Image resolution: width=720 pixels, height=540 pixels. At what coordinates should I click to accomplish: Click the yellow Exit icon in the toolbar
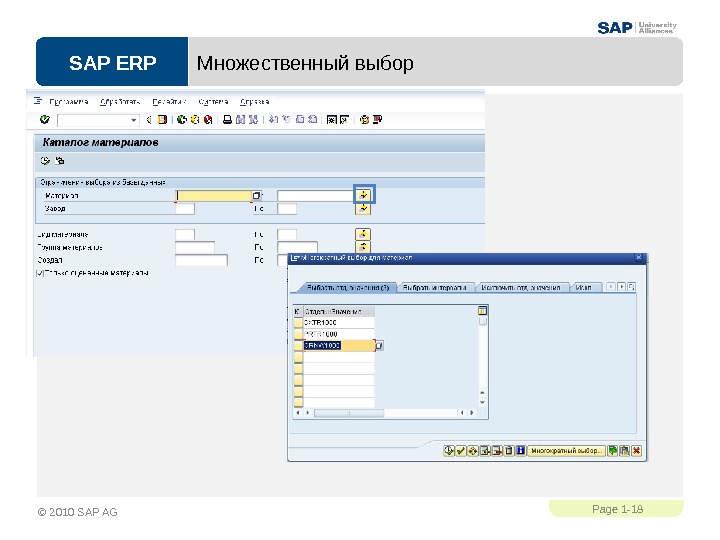(195, 120)
